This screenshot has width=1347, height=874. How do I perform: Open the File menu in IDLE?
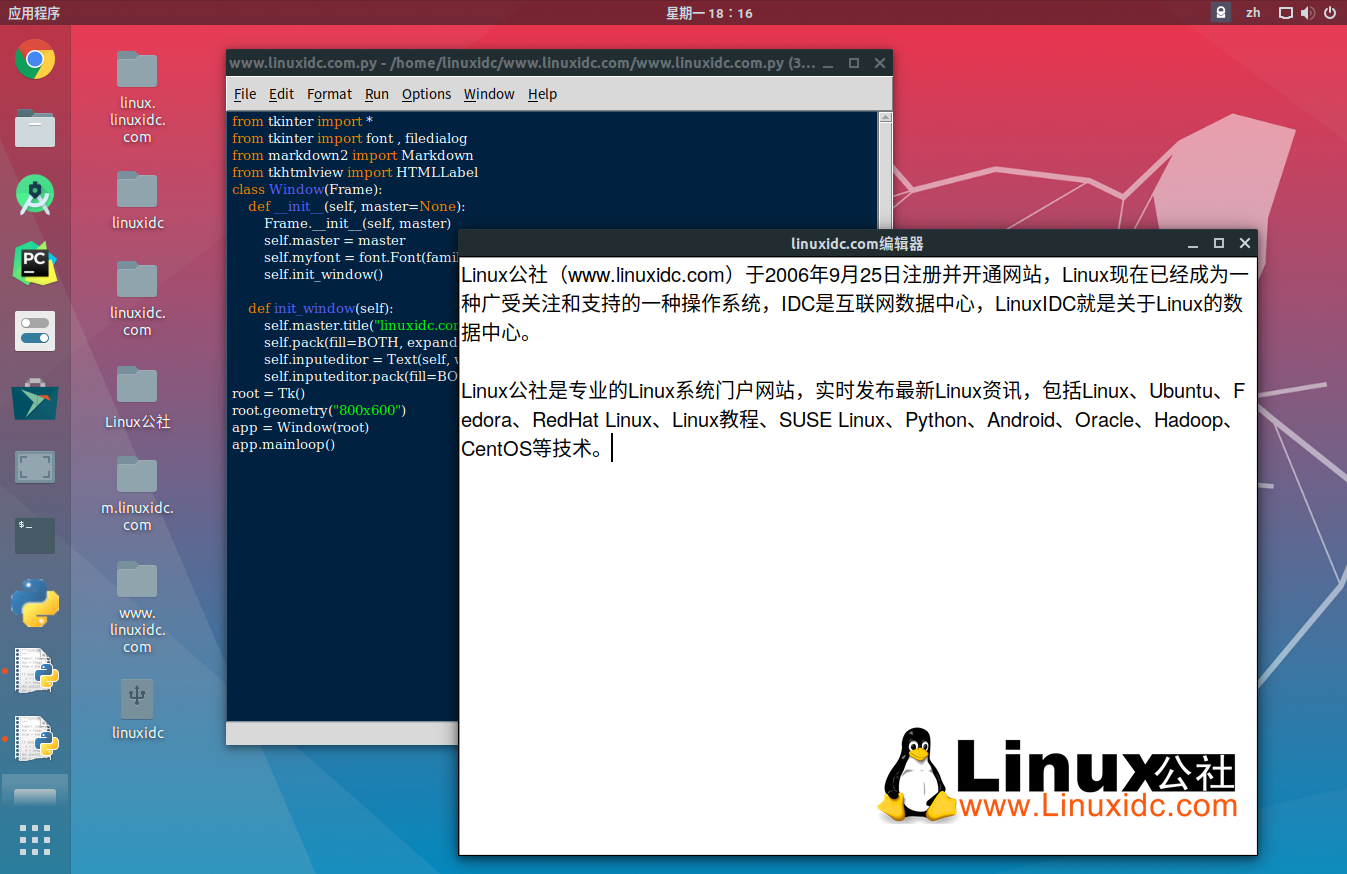[245, 94]
